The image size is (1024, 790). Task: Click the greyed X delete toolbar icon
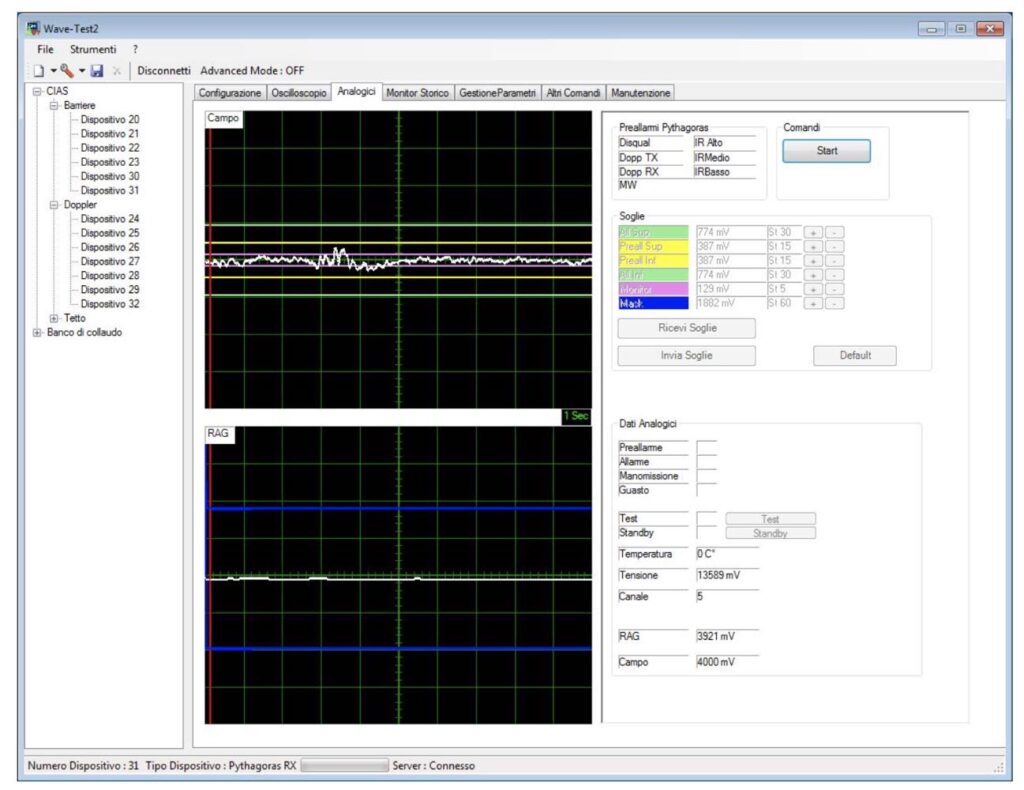click(117, 71)
